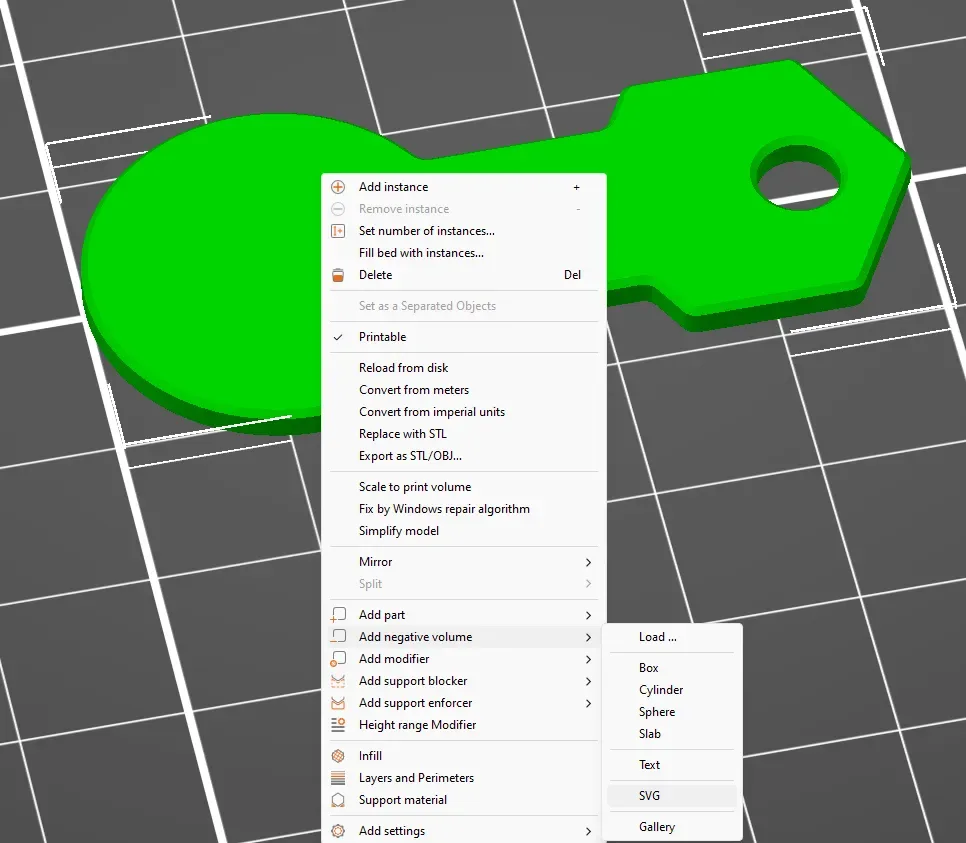This screenshot has width=966, height=843.
Task: Expand the Add part submenu arrow
Action: pyautogui.click(x=588, y=615)
